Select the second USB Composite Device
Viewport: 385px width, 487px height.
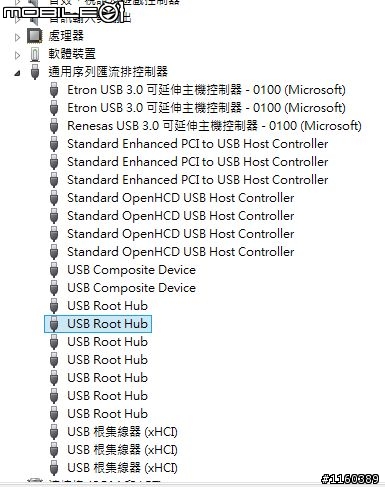[x=131, y=288]
